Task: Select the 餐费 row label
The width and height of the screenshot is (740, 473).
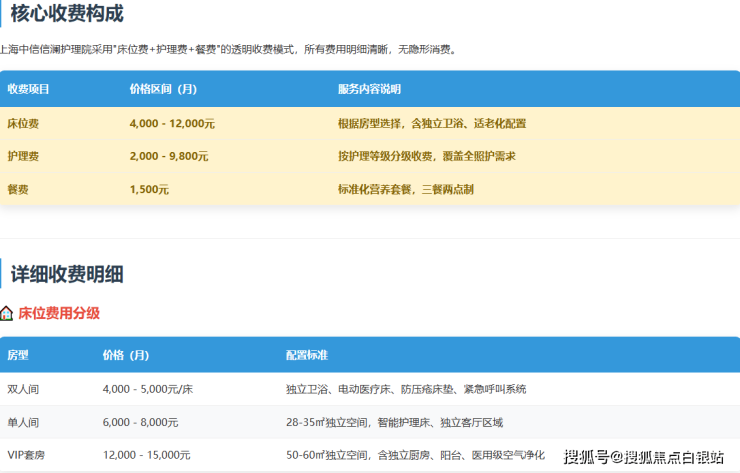Action: 18,189
